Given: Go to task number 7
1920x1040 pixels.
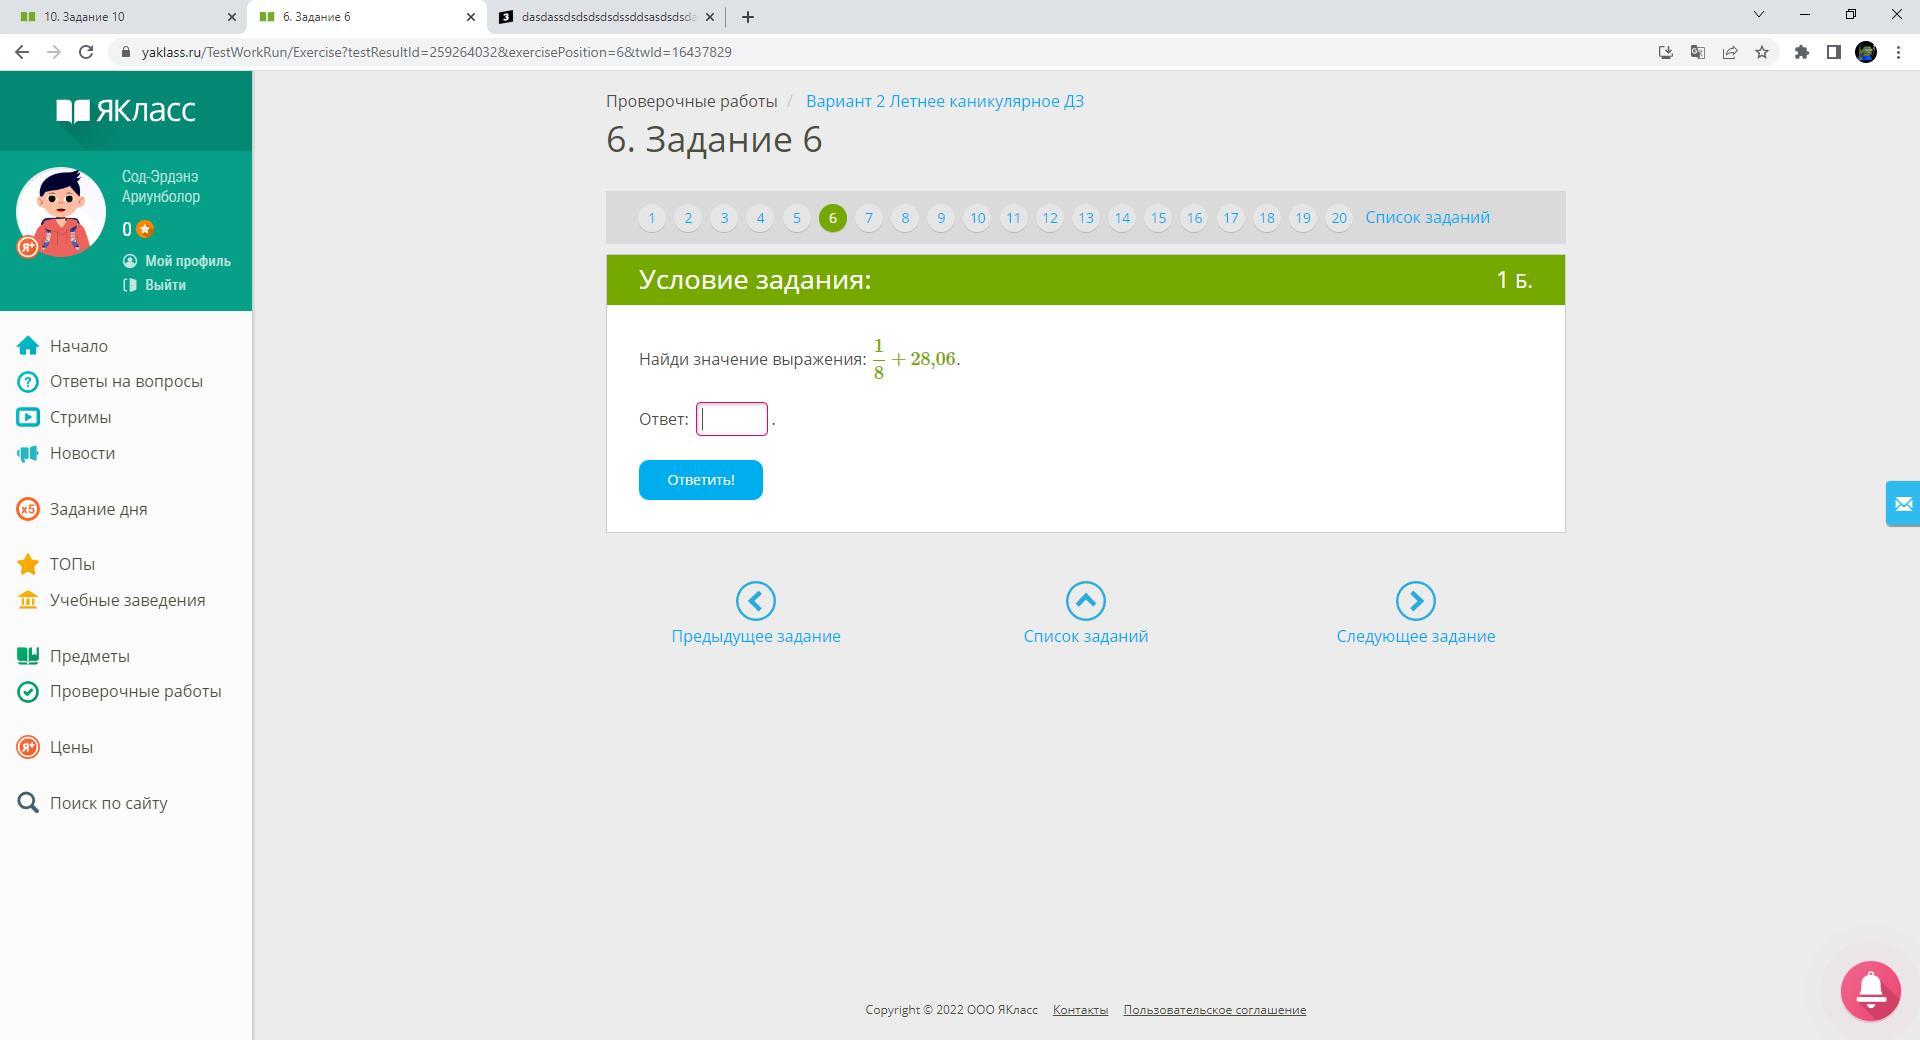Looking at the screenshot, I should [x=869, y=218].
